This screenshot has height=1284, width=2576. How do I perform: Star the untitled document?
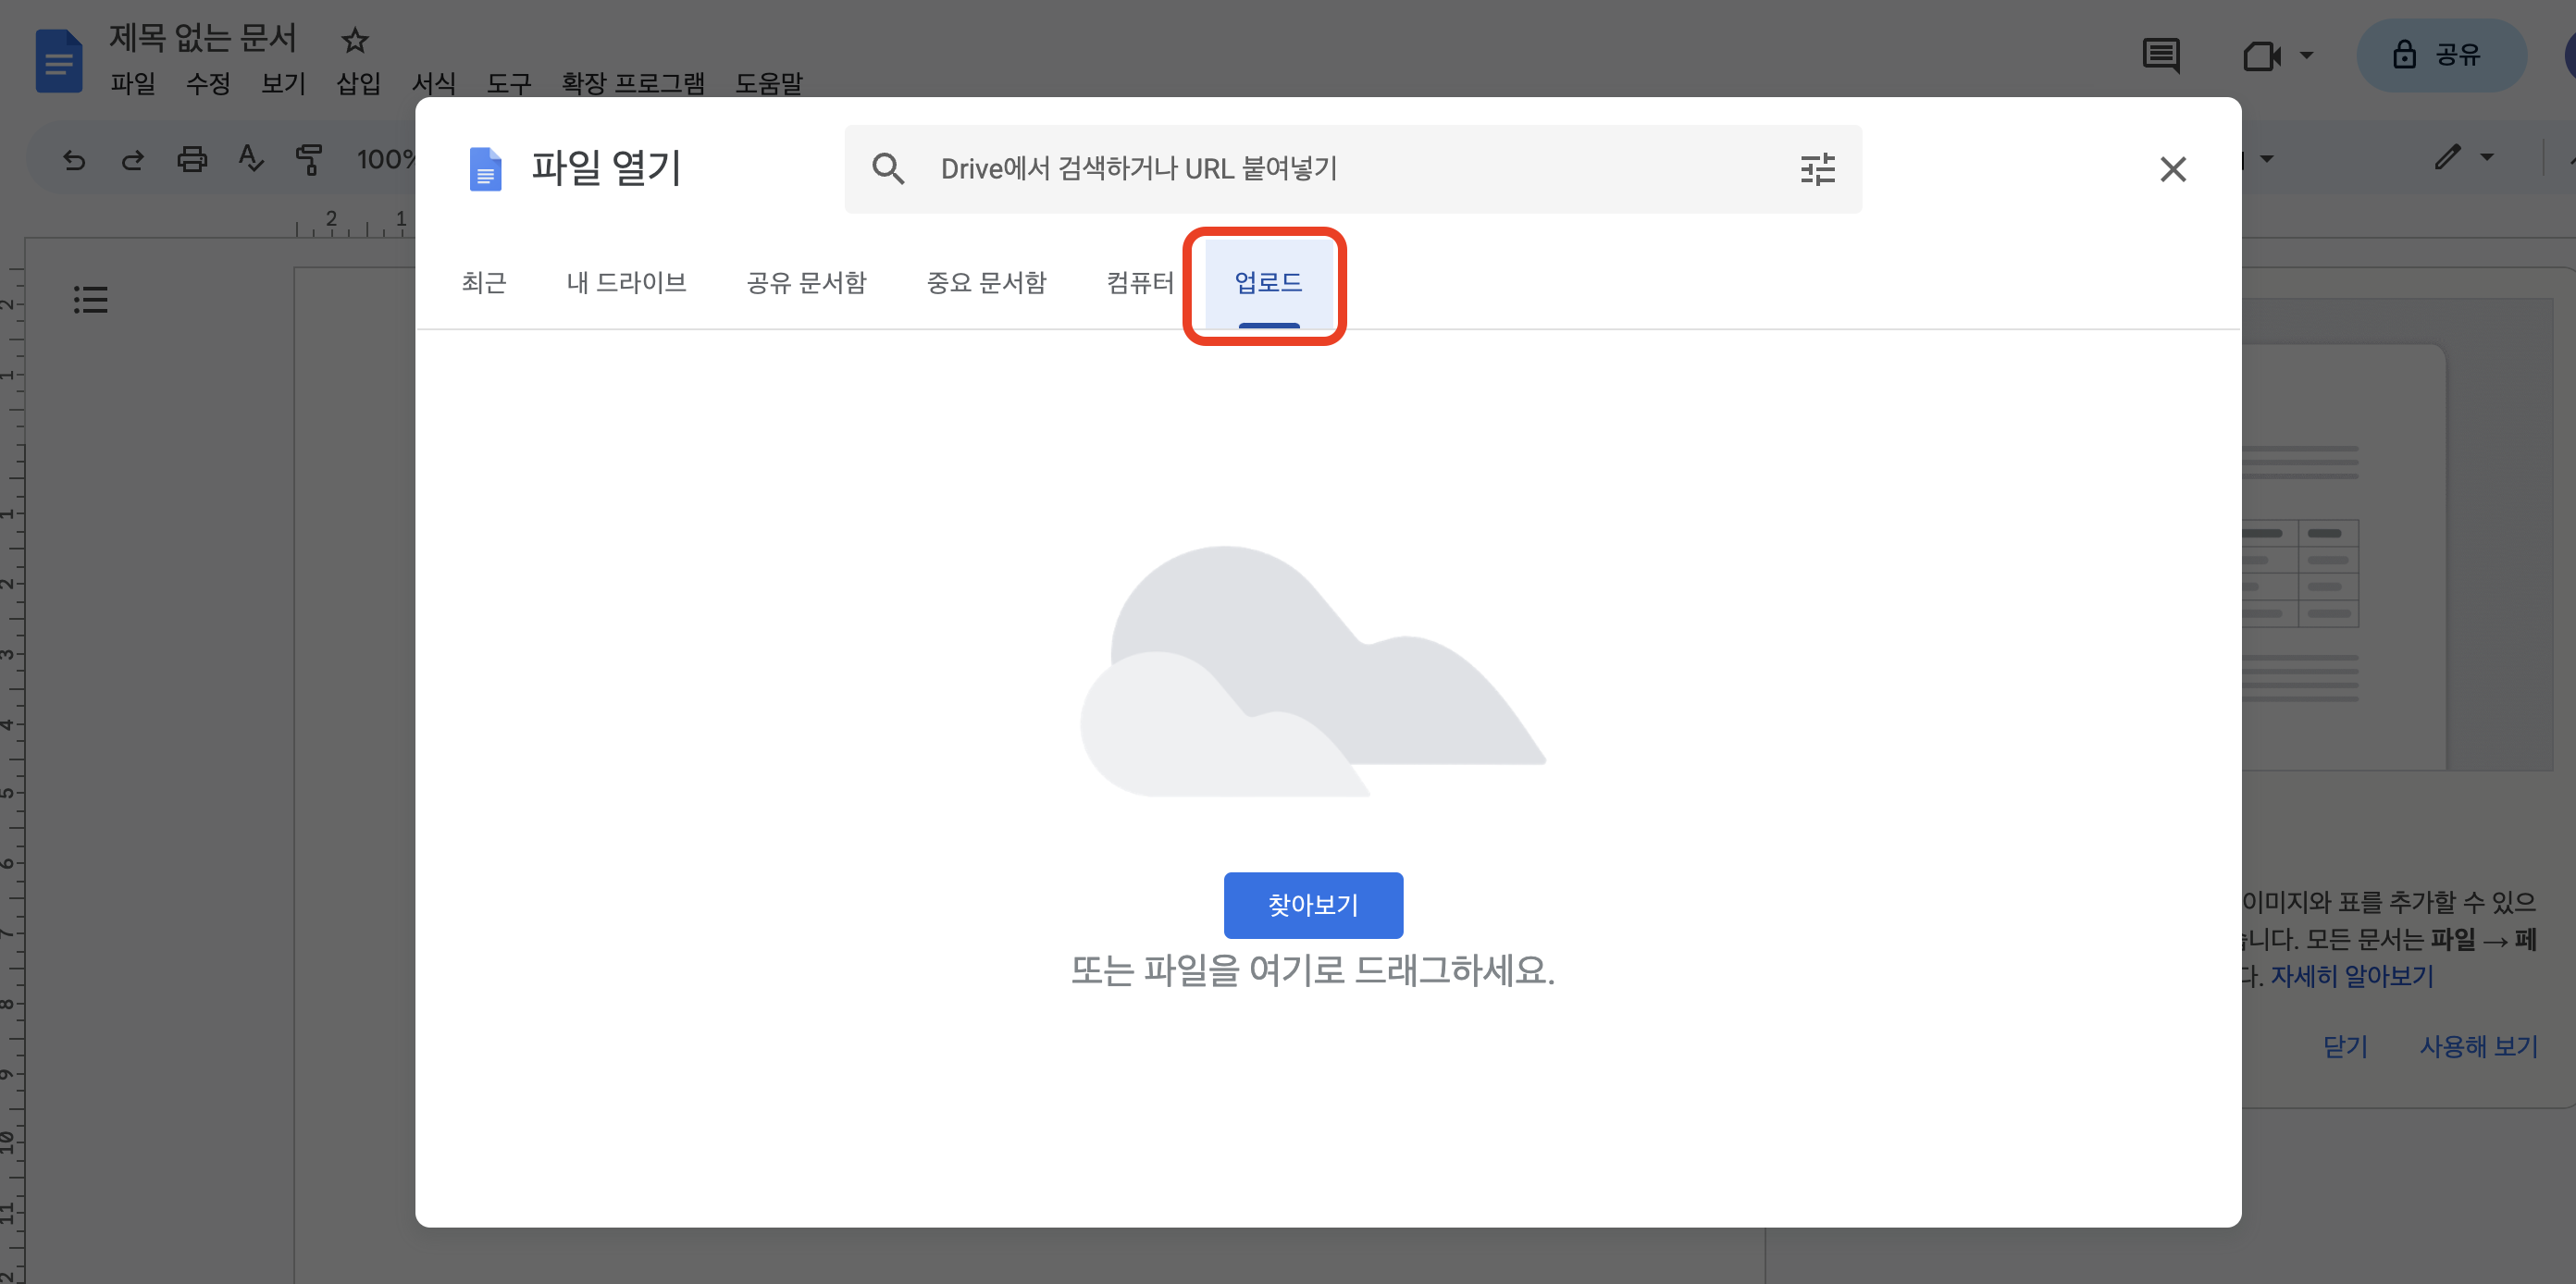tap(355, 41)
